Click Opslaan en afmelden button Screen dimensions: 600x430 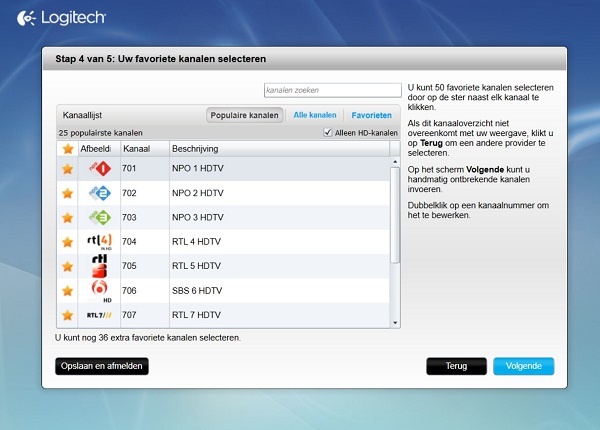(x=102, y=366)
